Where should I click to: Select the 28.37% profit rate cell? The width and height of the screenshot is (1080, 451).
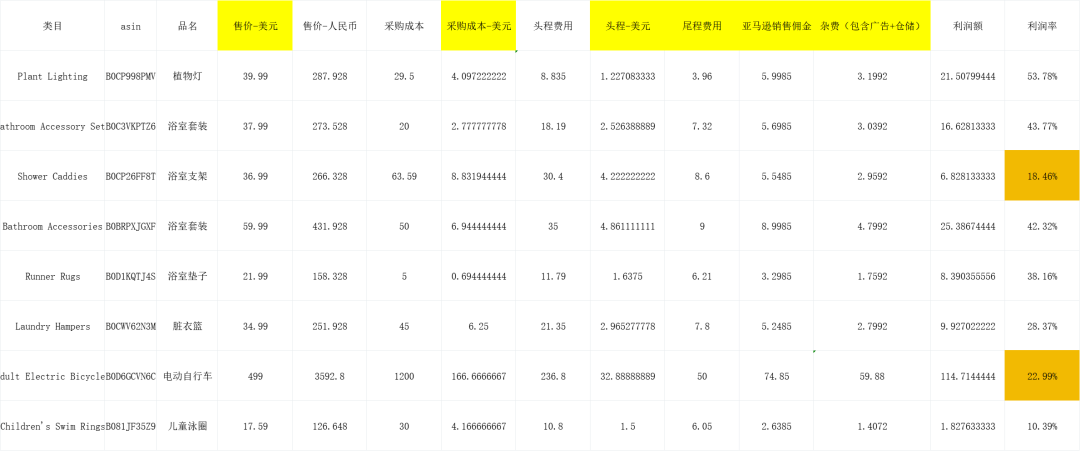click(1042, 326)
